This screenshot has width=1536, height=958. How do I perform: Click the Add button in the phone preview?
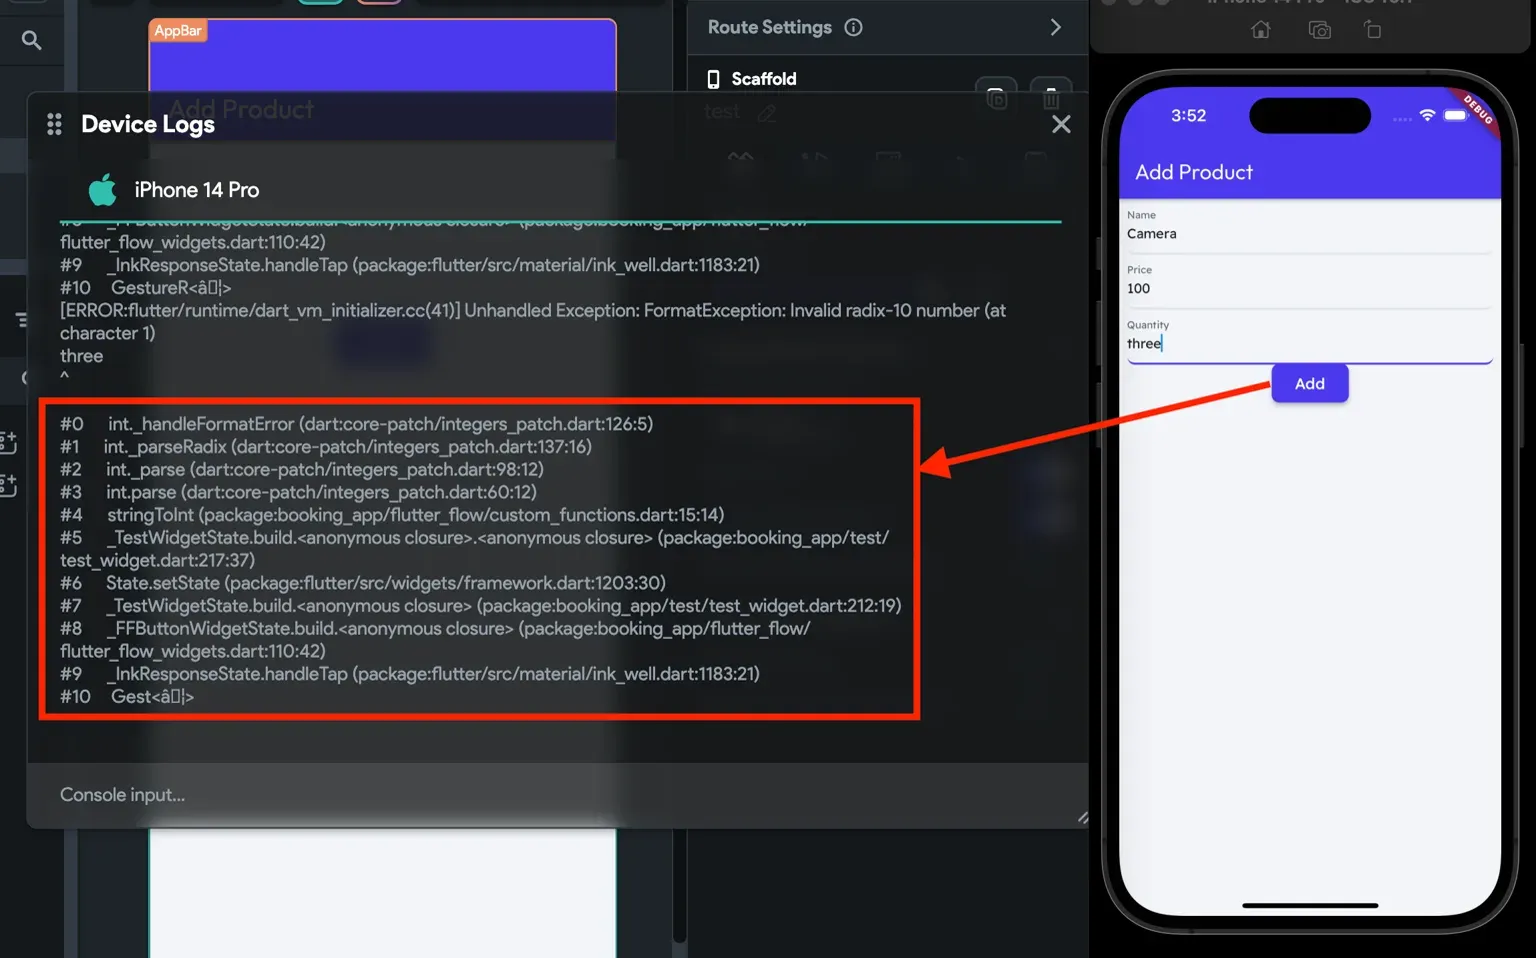point(1310,384)
